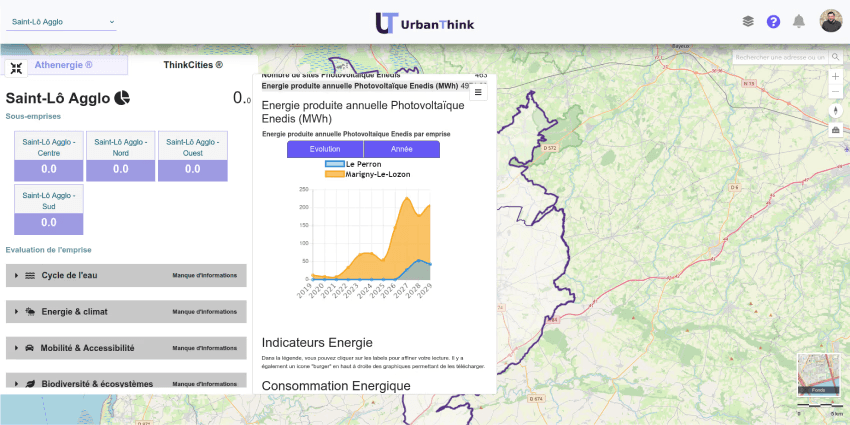Open the purple help question icon
This screenshot has width=850, height=425.
coord(773,22)
